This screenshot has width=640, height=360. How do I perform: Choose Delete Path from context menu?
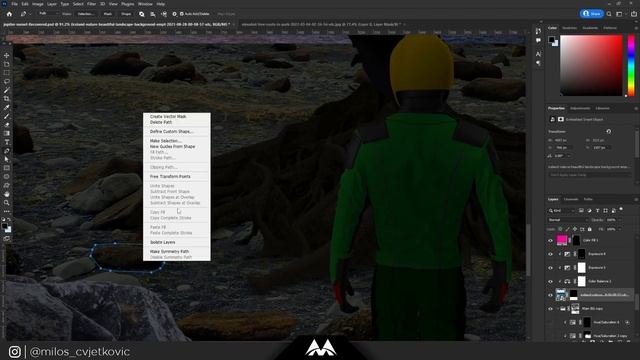click(x=161, y=122)
